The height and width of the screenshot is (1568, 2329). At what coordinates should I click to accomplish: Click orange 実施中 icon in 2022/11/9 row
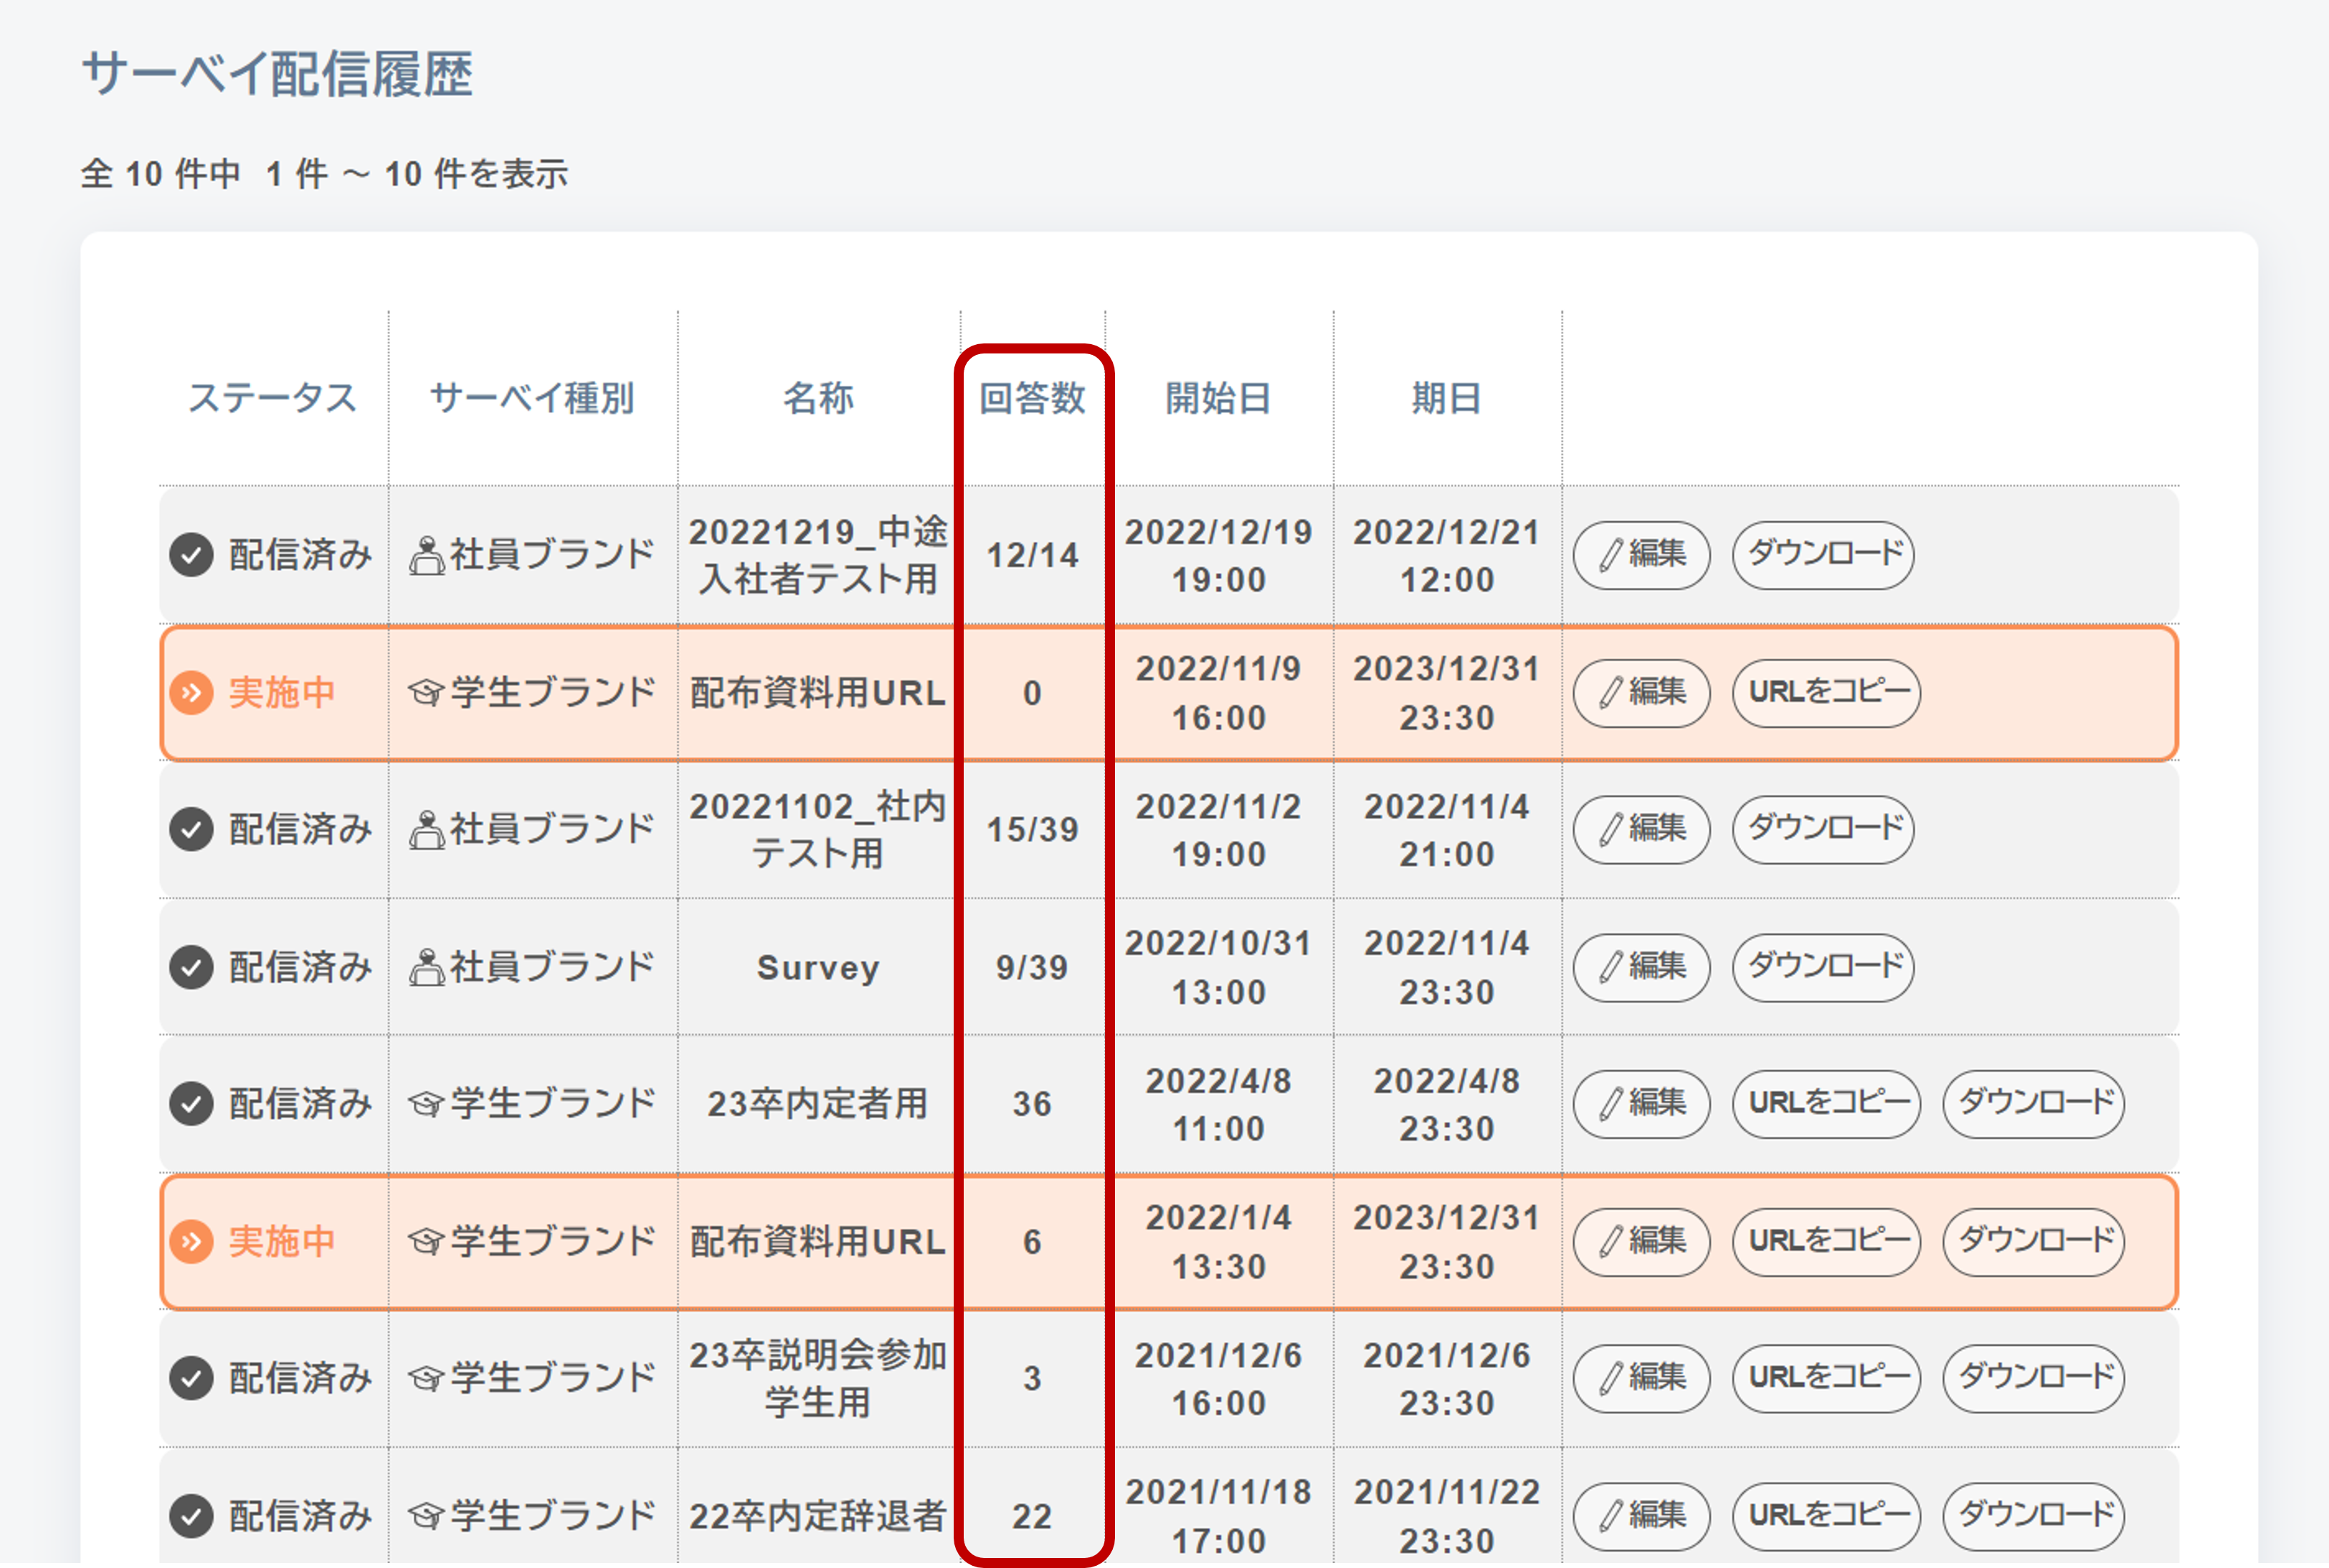pos(191,693)
